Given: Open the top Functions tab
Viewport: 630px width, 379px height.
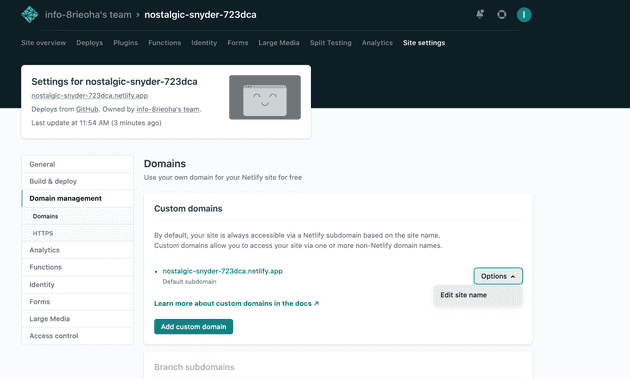Looking at the screenshot, I should 164,43.
